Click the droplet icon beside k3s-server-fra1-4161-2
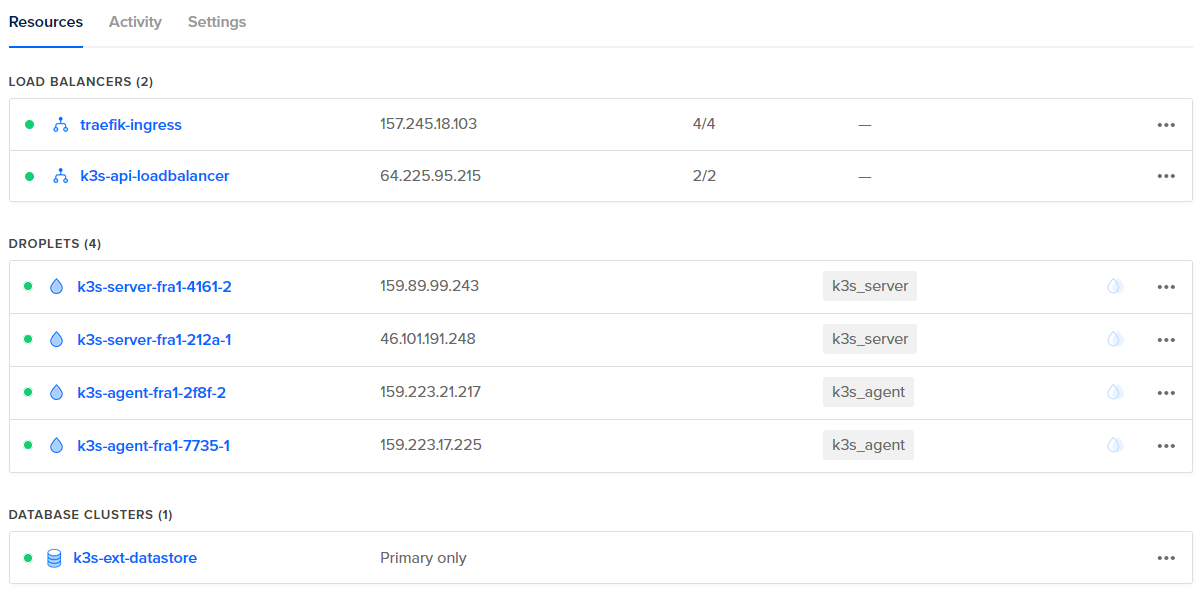This screenshot has width=1203, height=595. click(x=56, y=286)
